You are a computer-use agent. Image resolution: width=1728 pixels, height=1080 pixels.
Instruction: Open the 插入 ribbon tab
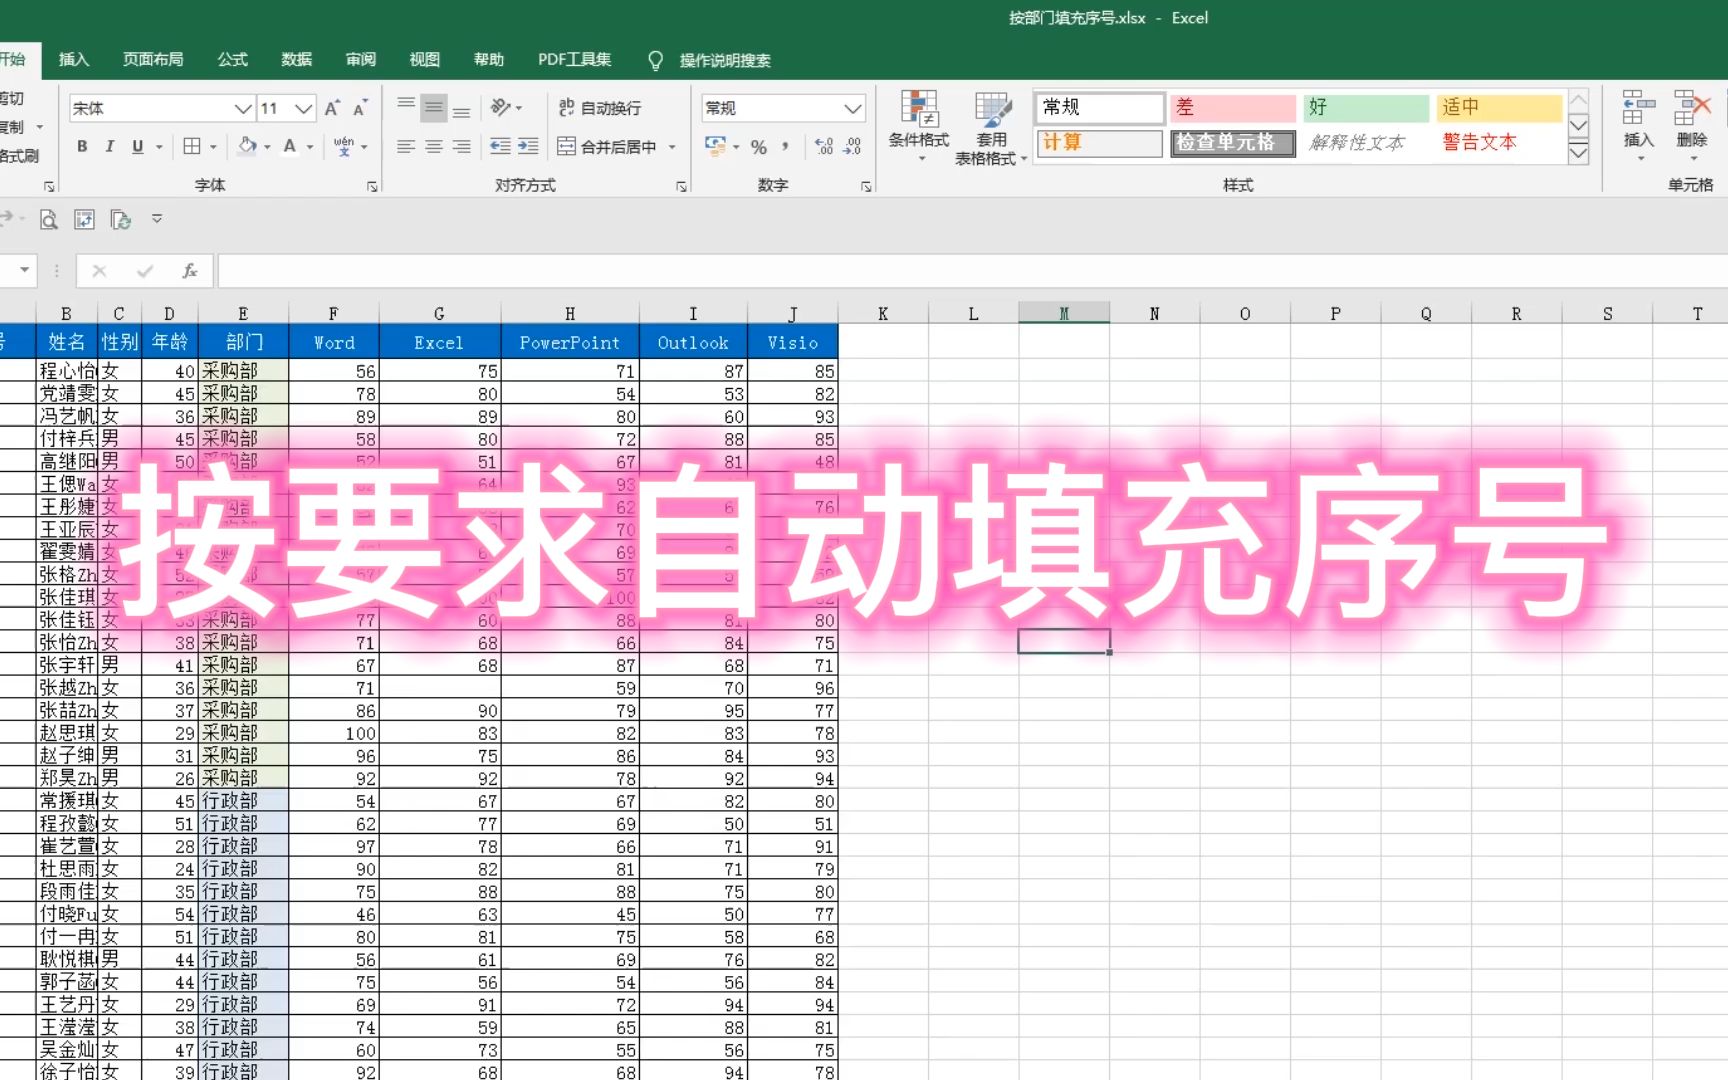[x=74, y=60]
